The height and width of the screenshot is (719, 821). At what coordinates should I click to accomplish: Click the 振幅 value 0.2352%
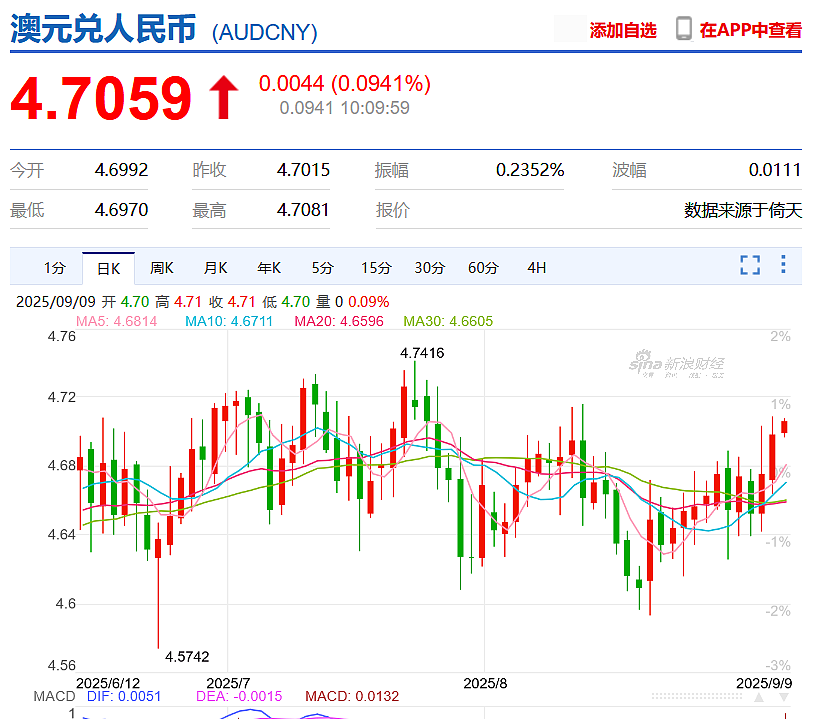click(x=530, y=170)
